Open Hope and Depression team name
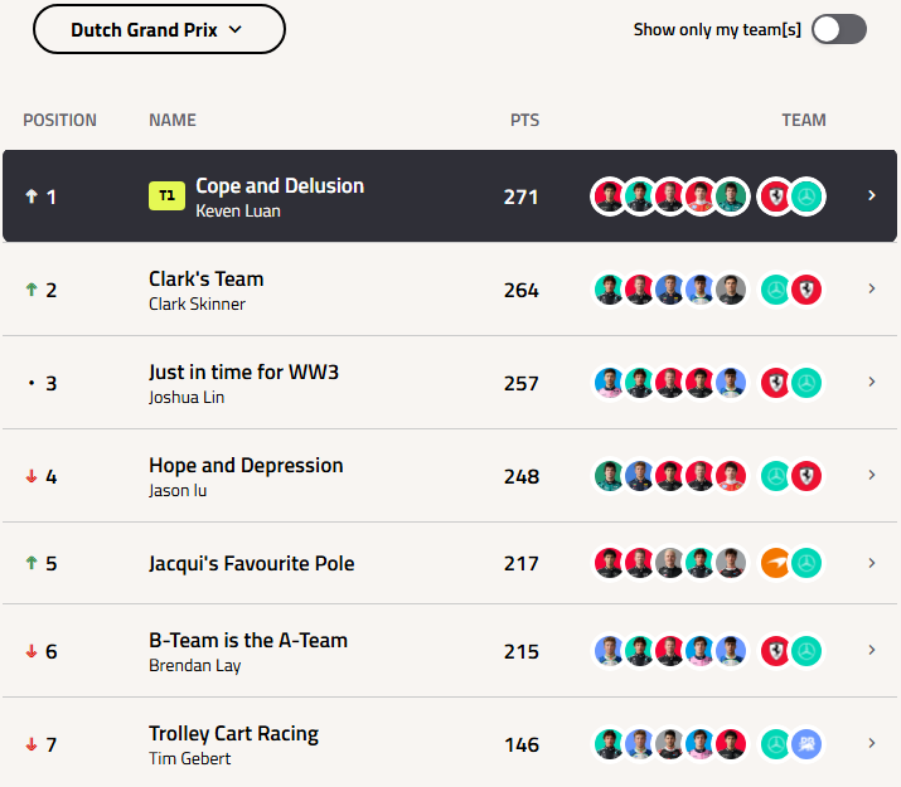901x787 pixels. 246,465
